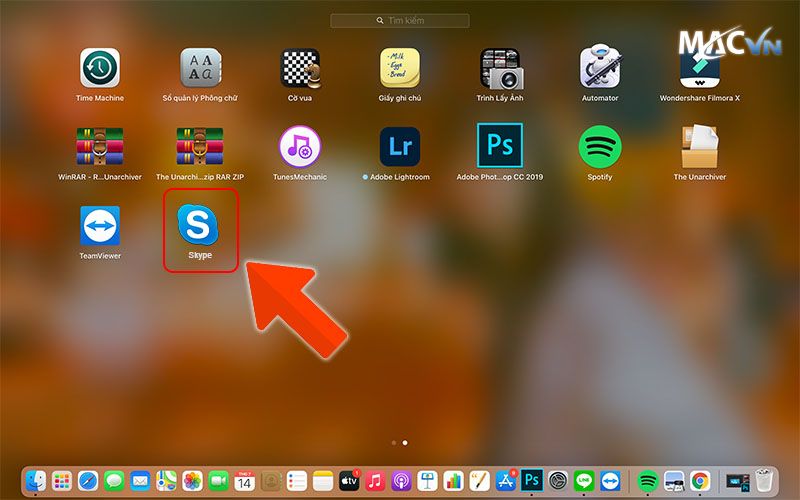The width and height of the screenshot is (800, 500).
Task: Click TeamViewer icon in the Dock
Action: [610, 481]
